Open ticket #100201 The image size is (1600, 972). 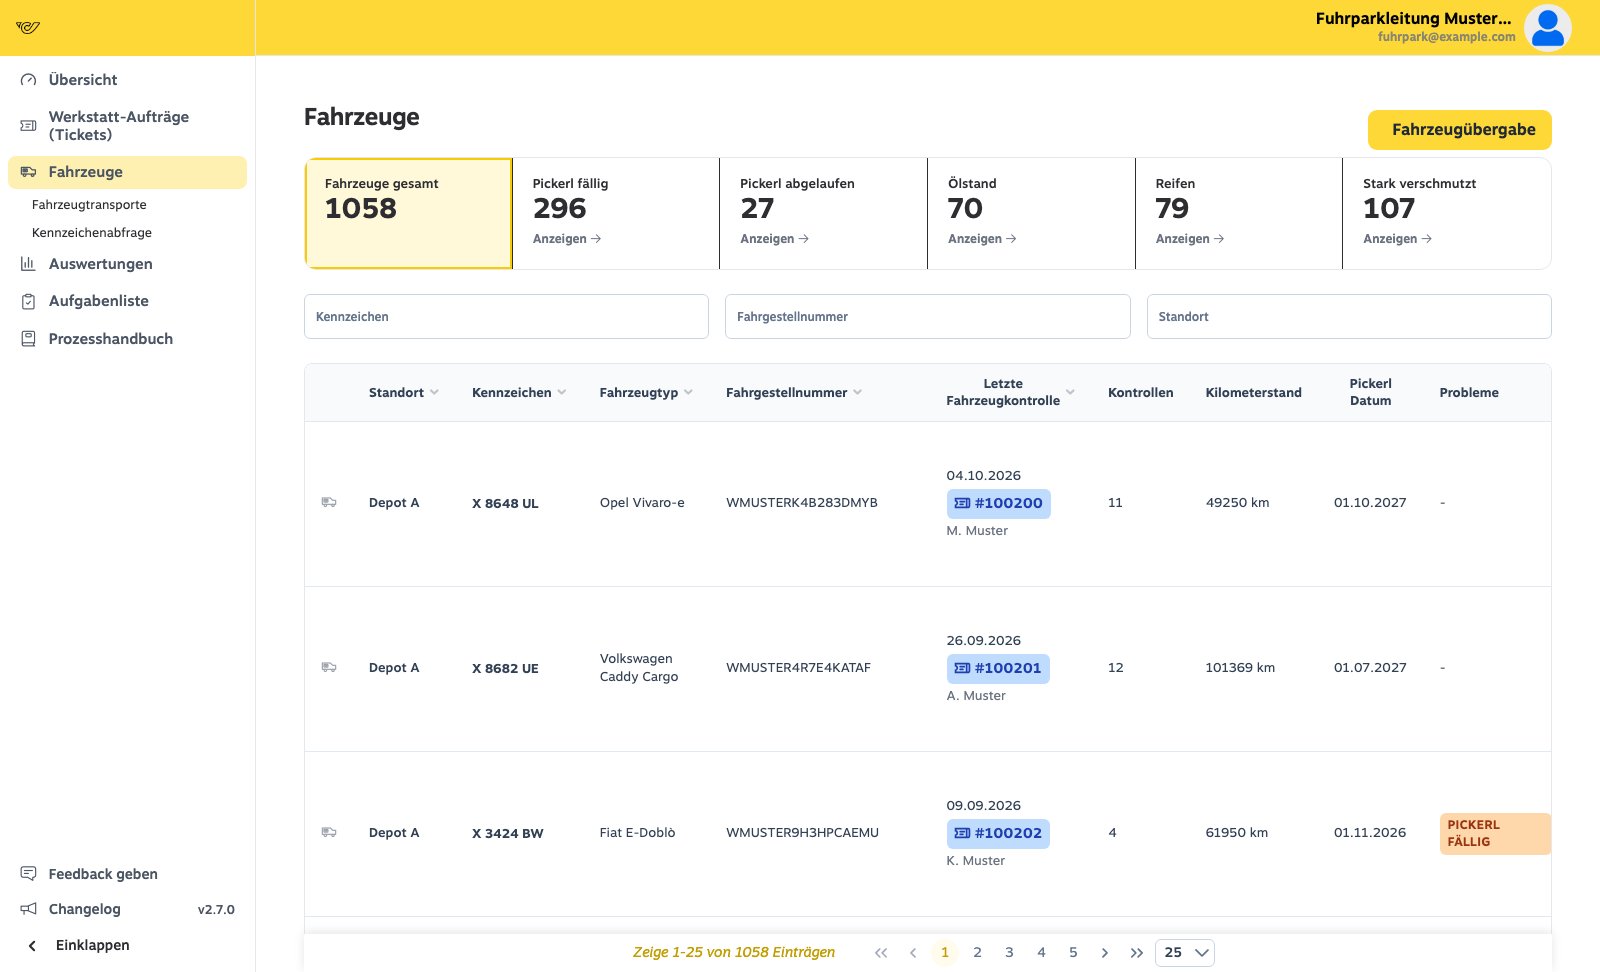tap(998, 668)
